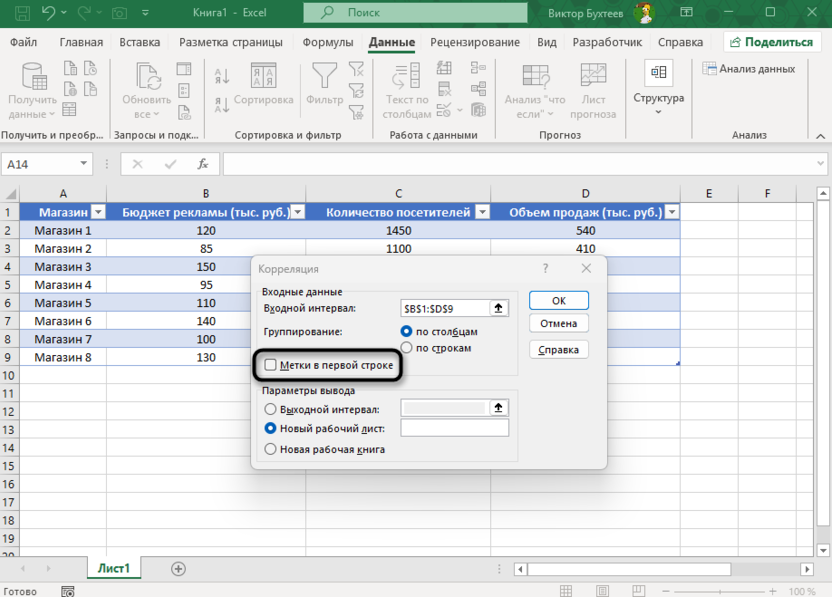
Task: Click the Входной интервал range field
Action: click(x=443, y=309)
